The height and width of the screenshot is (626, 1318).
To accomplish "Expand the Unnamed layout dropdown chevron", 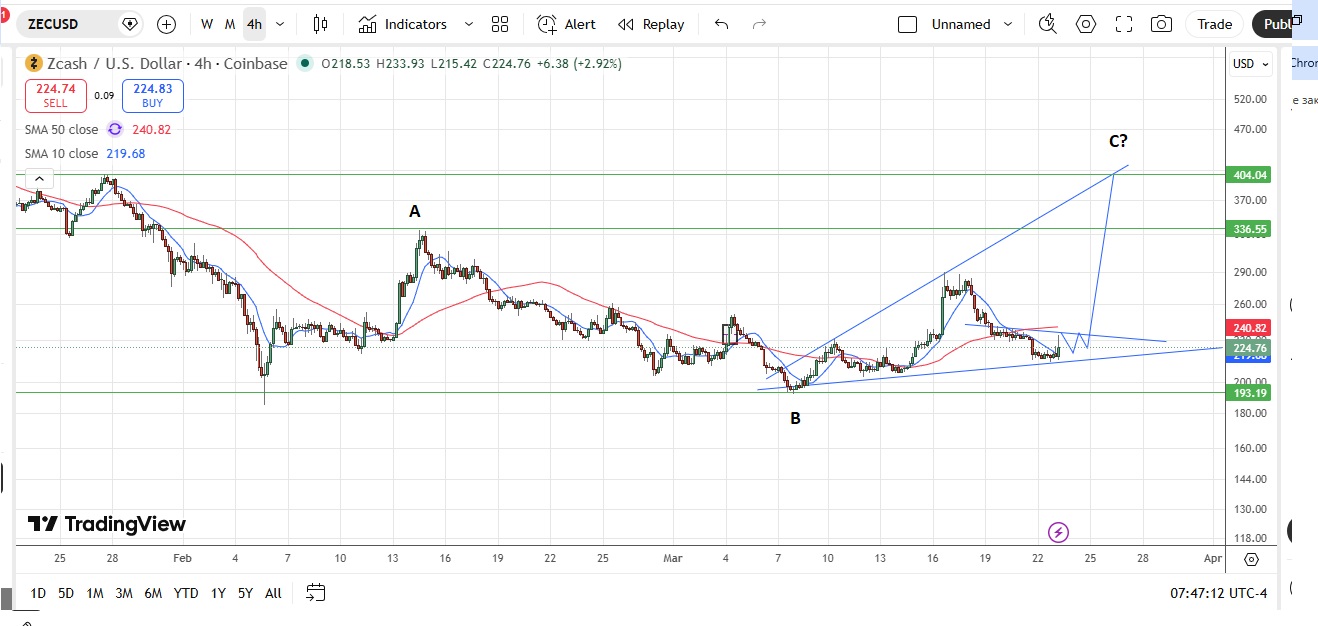I will click(1008, 24).
